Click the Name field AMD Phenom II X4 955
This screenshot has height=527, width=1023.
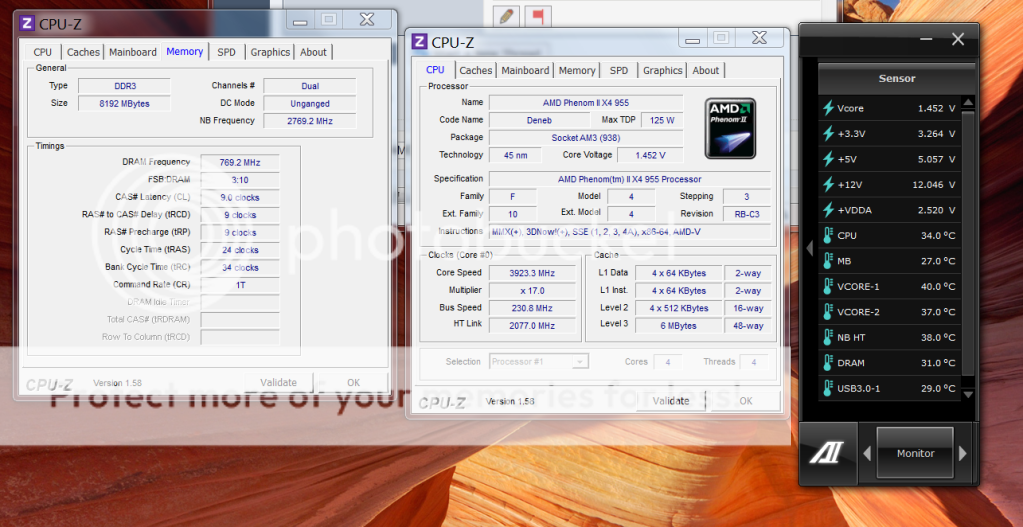586,102
